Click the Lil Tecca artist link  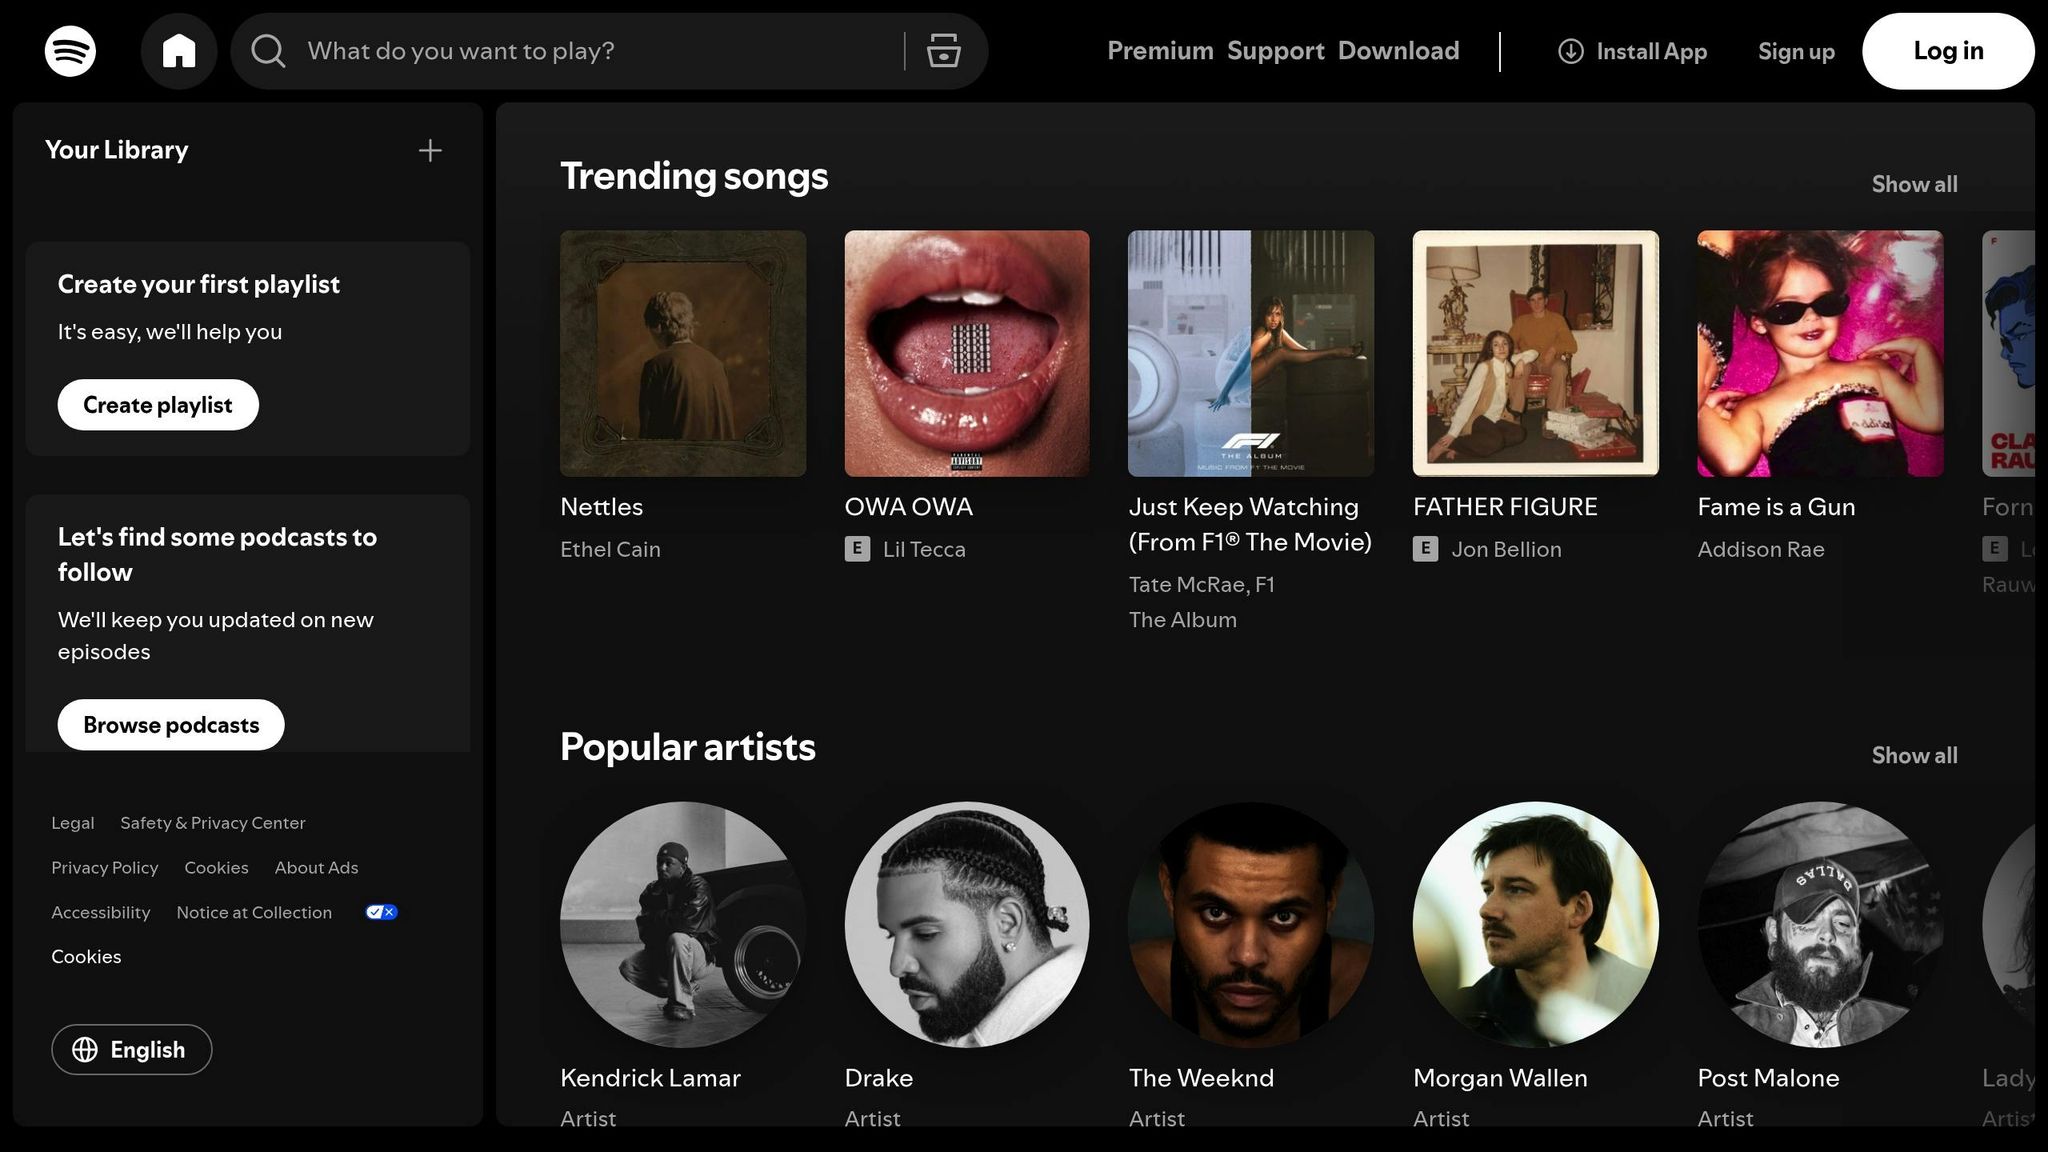(x=924, y=549)
